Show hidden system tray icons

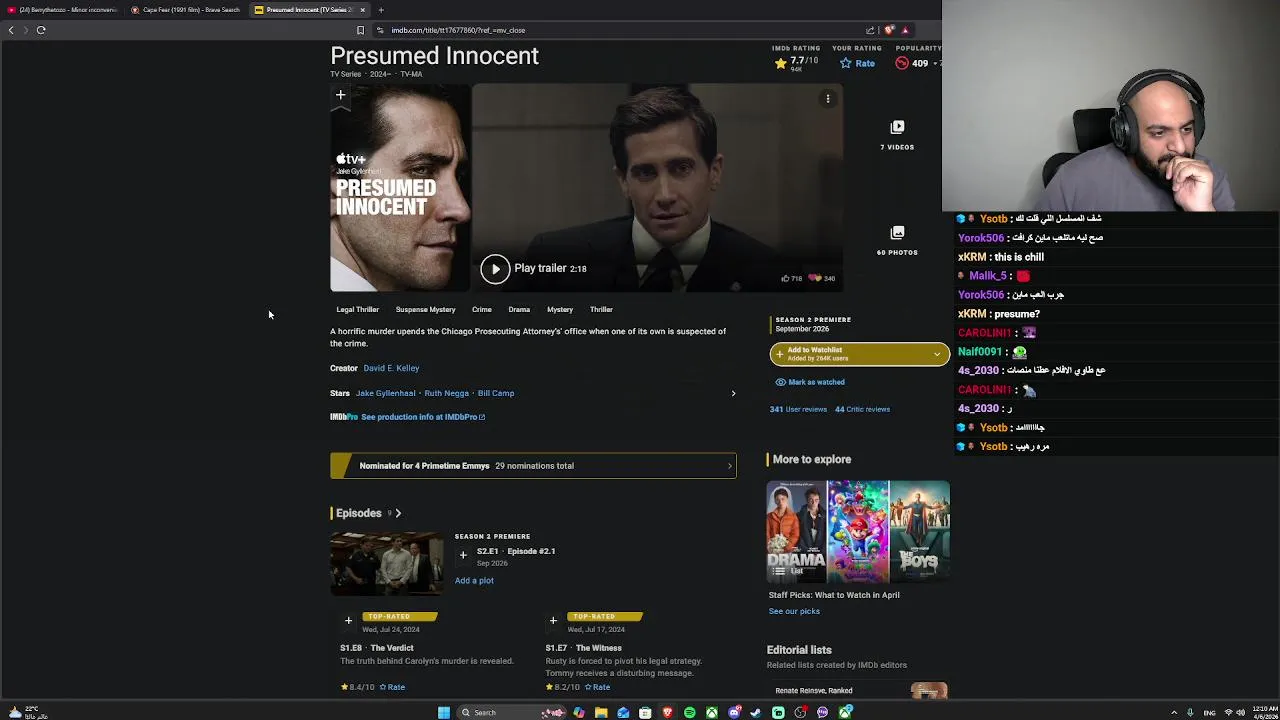(1174, 712)
